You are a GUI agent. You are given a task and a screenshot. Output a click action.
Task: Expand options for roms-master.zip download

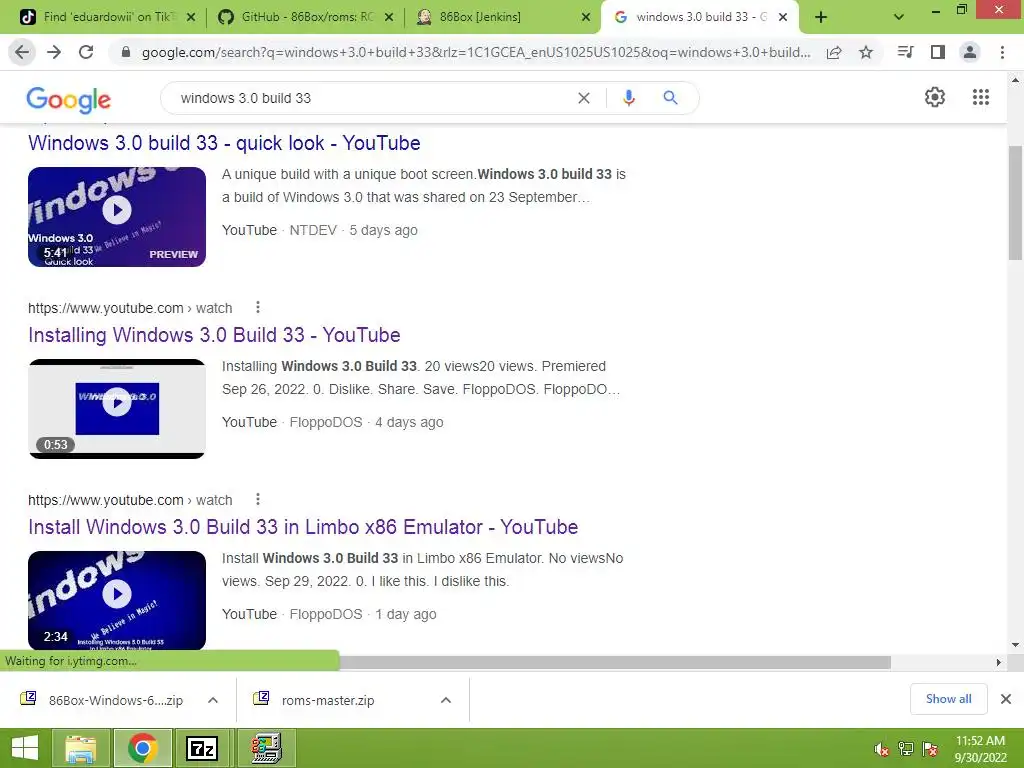coord(446,700)
